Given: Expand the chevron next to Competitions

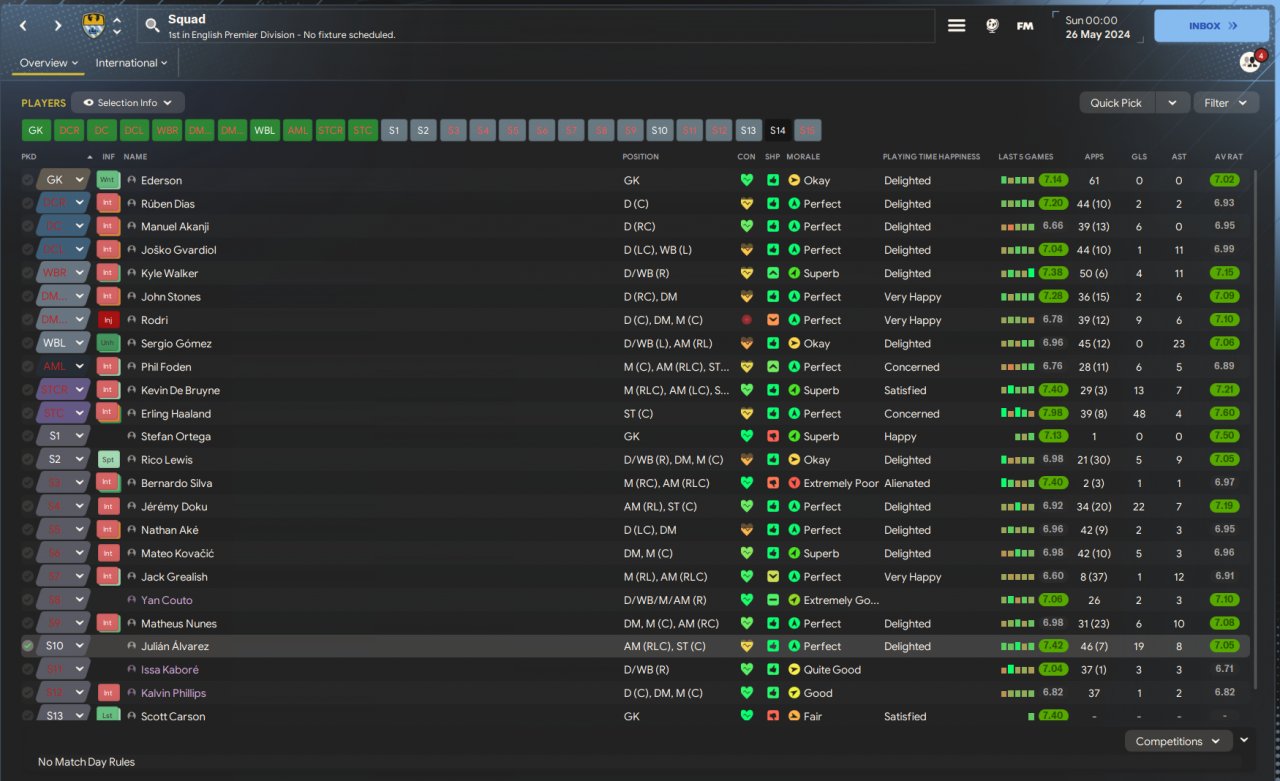Looking at the screenshot, I should [1244, 740].
